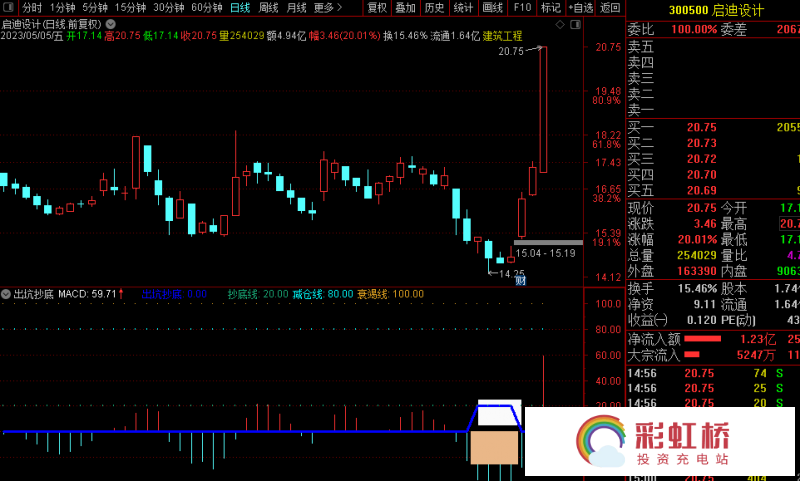Click the 20.75 high price label on chart
Viewport: 800px width, 481px height.
coord(511,52)
